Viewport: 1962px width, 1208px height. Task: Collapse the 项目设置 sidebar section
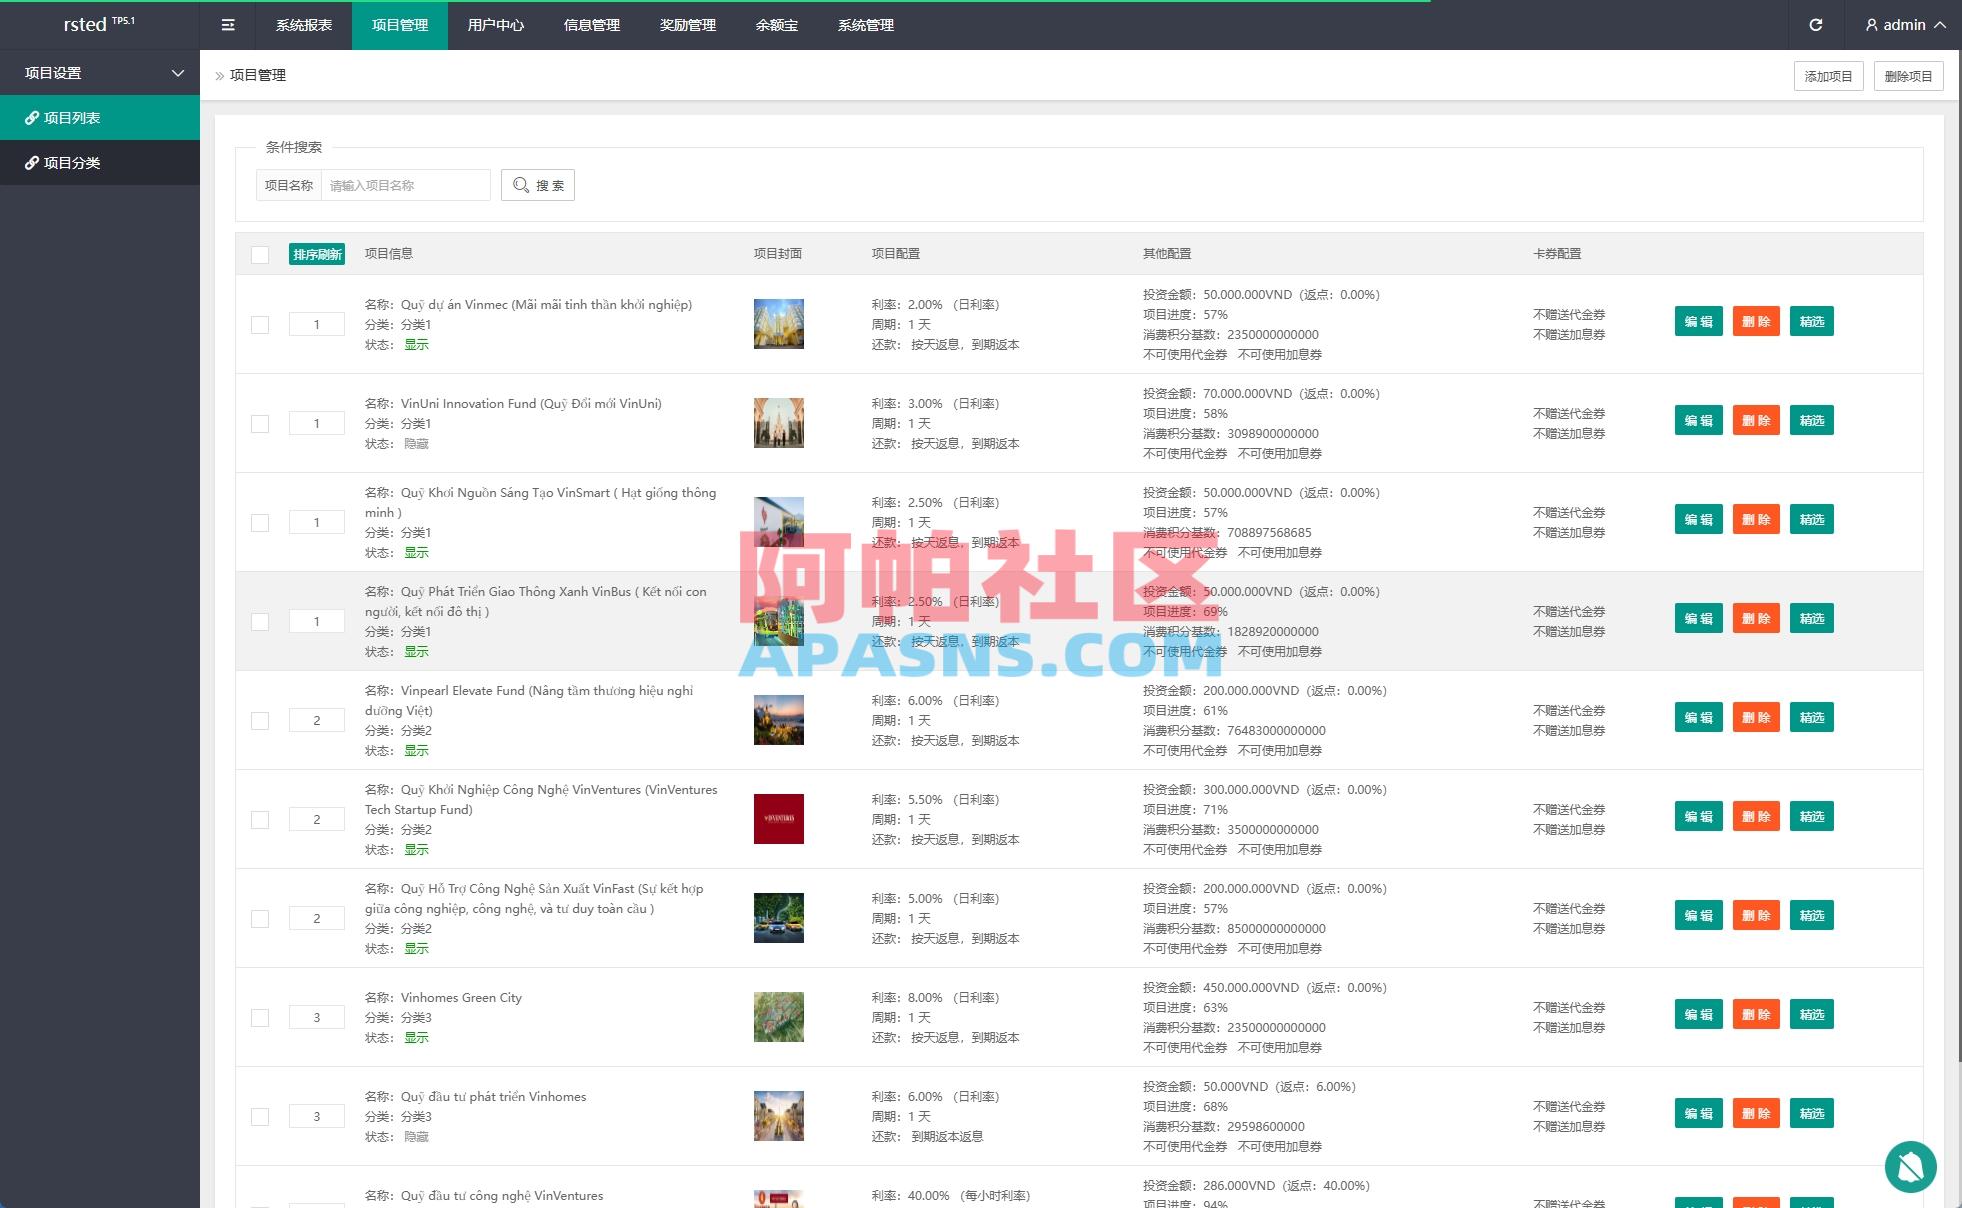pyautogui.click(x=178, y=73)
